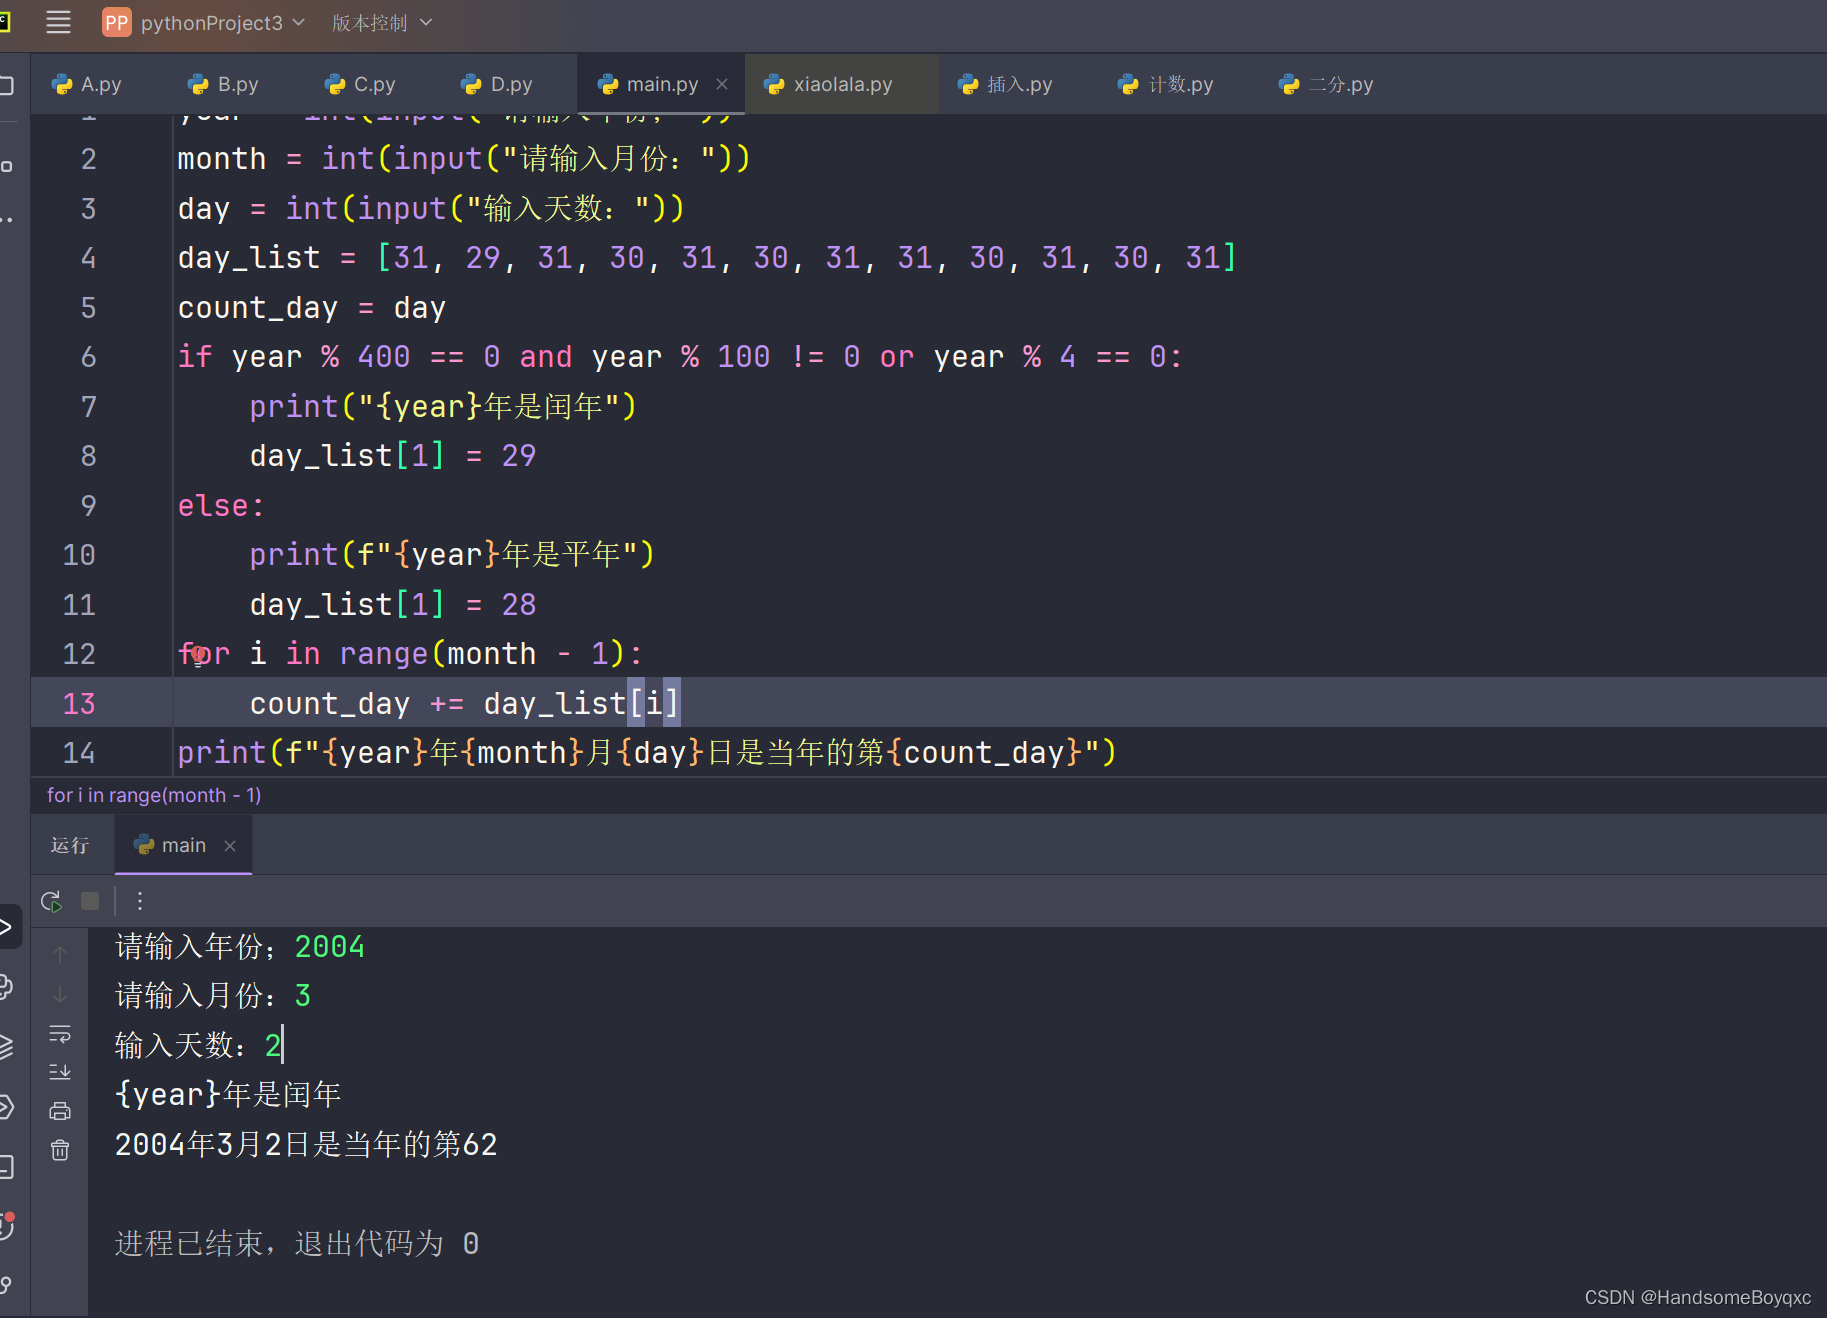Select the 运行 tab
The width and height of the screenshot is (1827, 1318).
(x=68, y=845)
